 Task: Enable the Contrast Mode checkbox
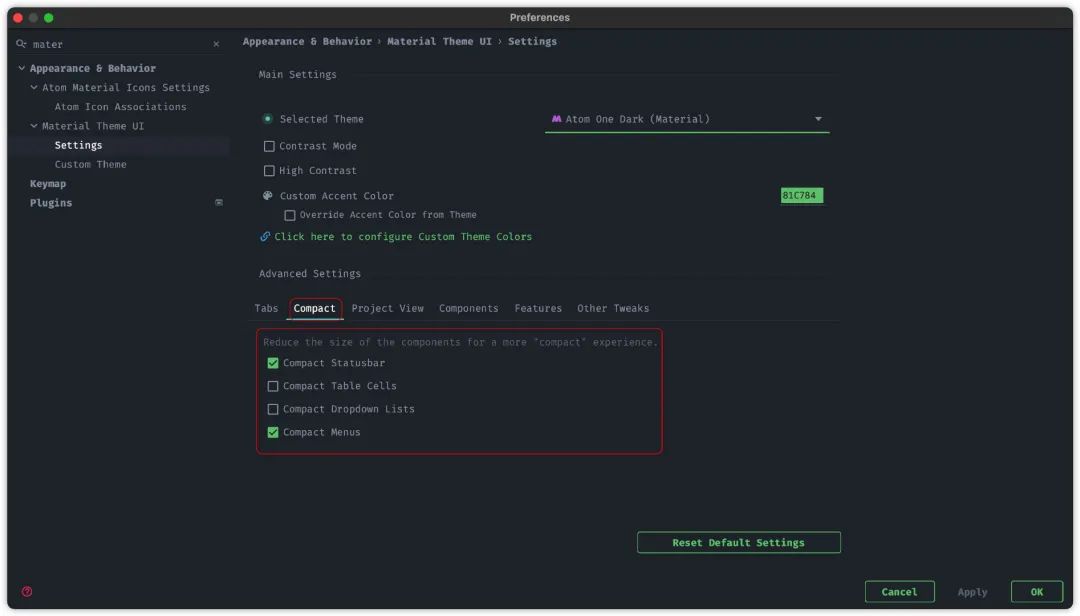tap(269, 146)
